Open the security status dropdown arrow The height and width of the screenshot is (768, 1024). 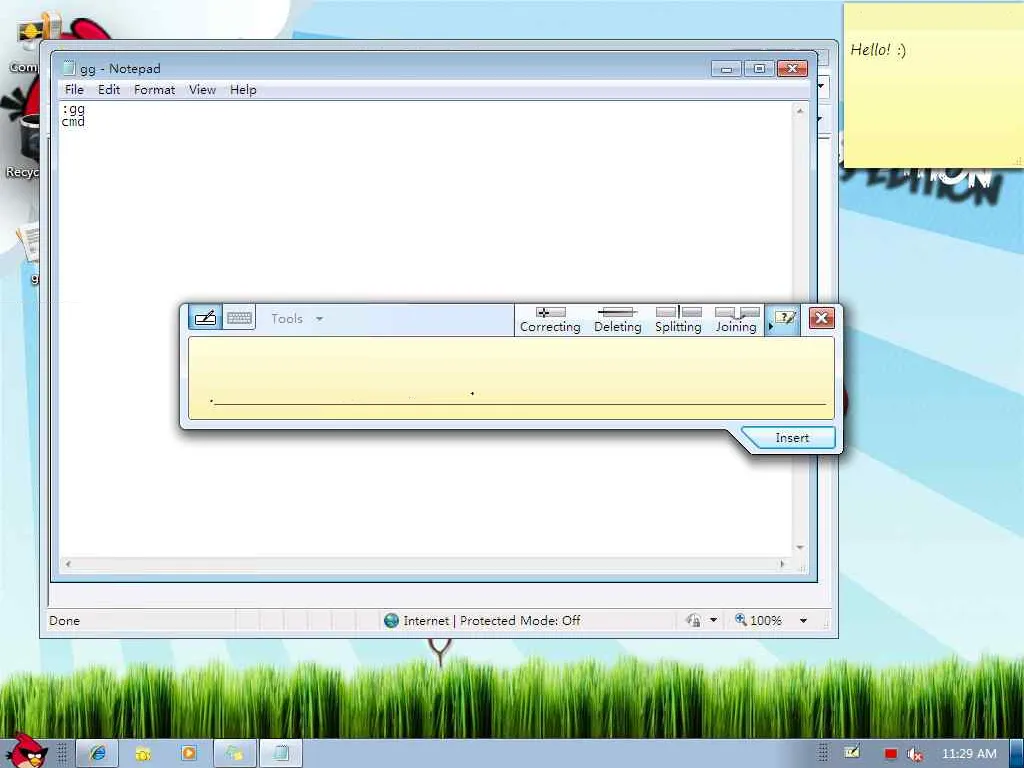714,620
